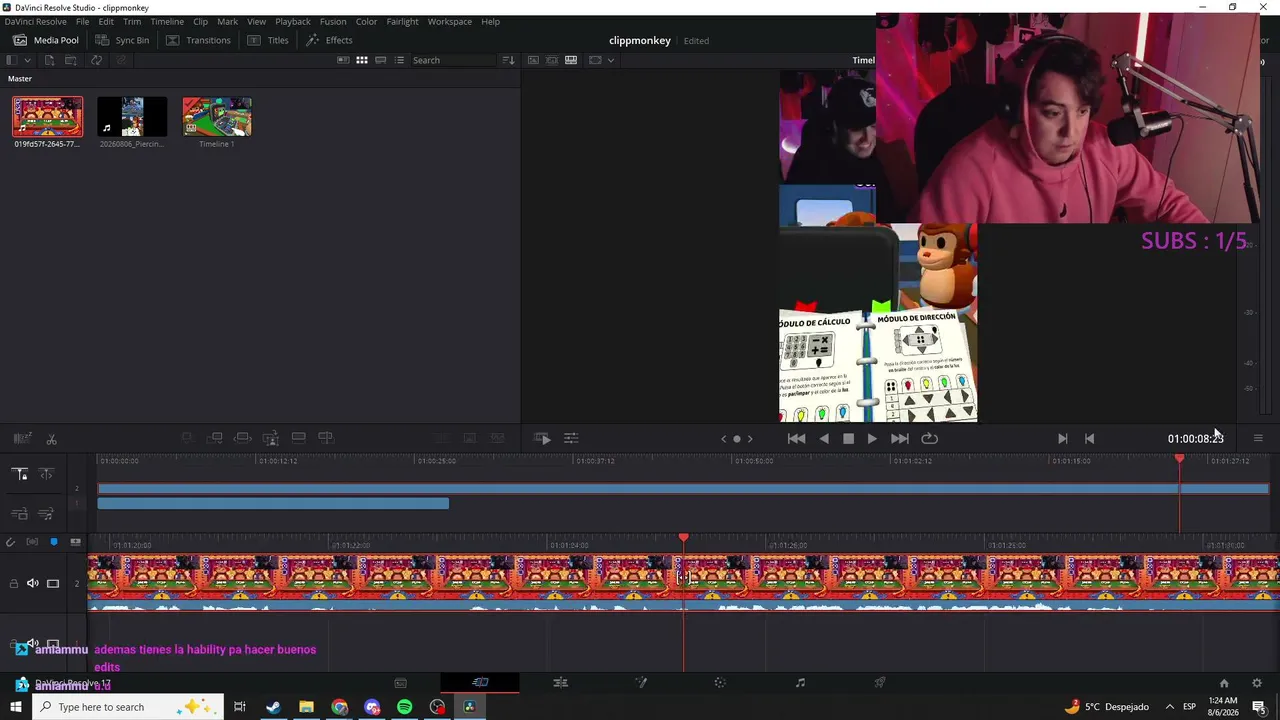Image resolution: width=1280 pixels, height=720 pixels.
Task: Switch media pool to list view
Action: click(x=400, y=60)
